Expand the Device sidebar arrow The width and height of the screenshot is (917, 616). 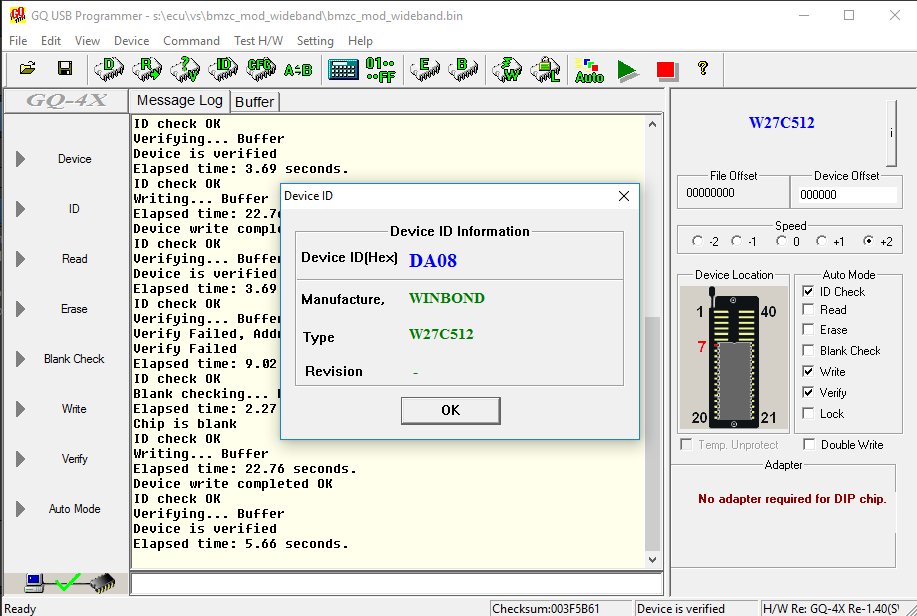point(20,159)
